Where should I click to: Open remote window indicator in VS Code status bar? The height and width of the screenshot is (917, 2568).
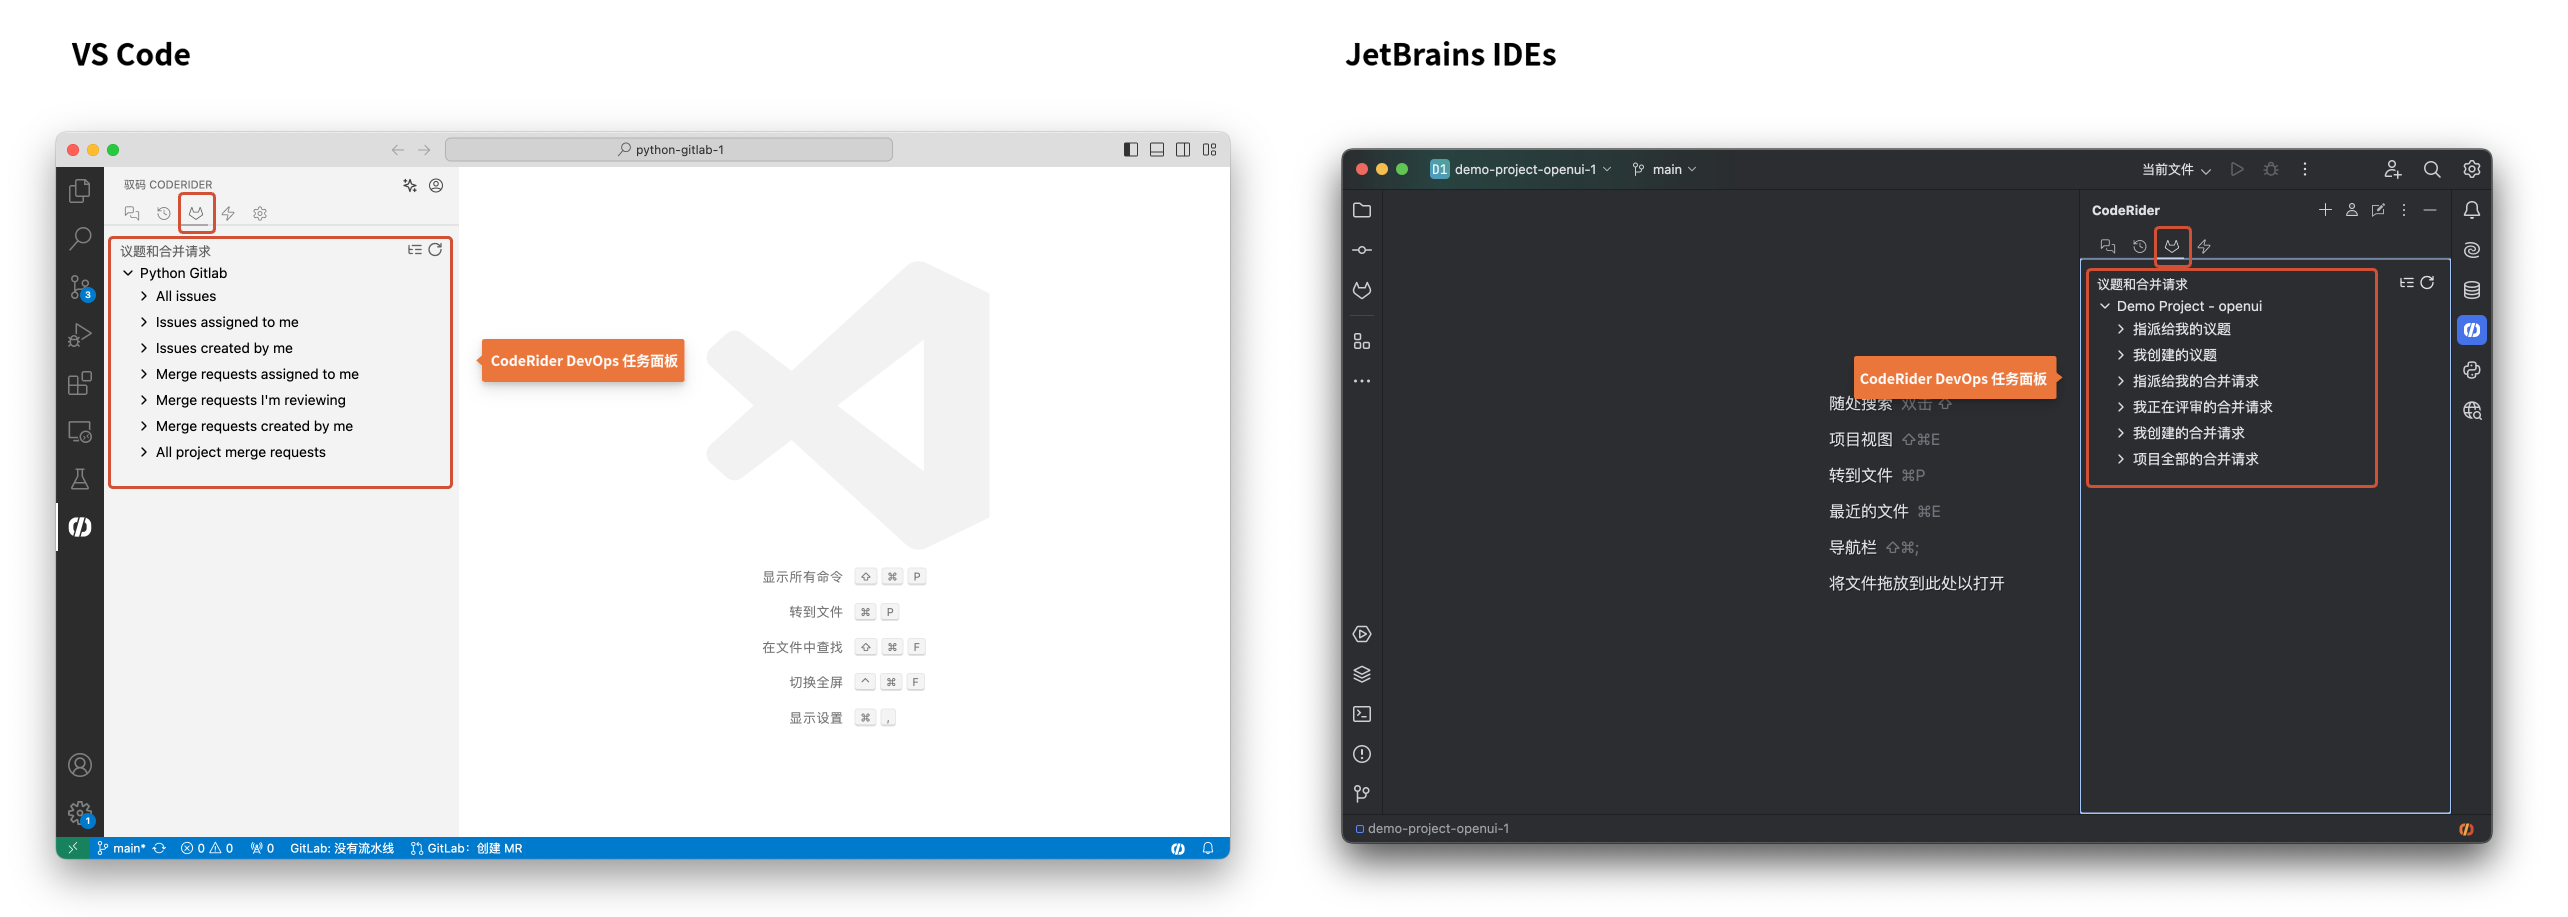[x=72, y=848]
